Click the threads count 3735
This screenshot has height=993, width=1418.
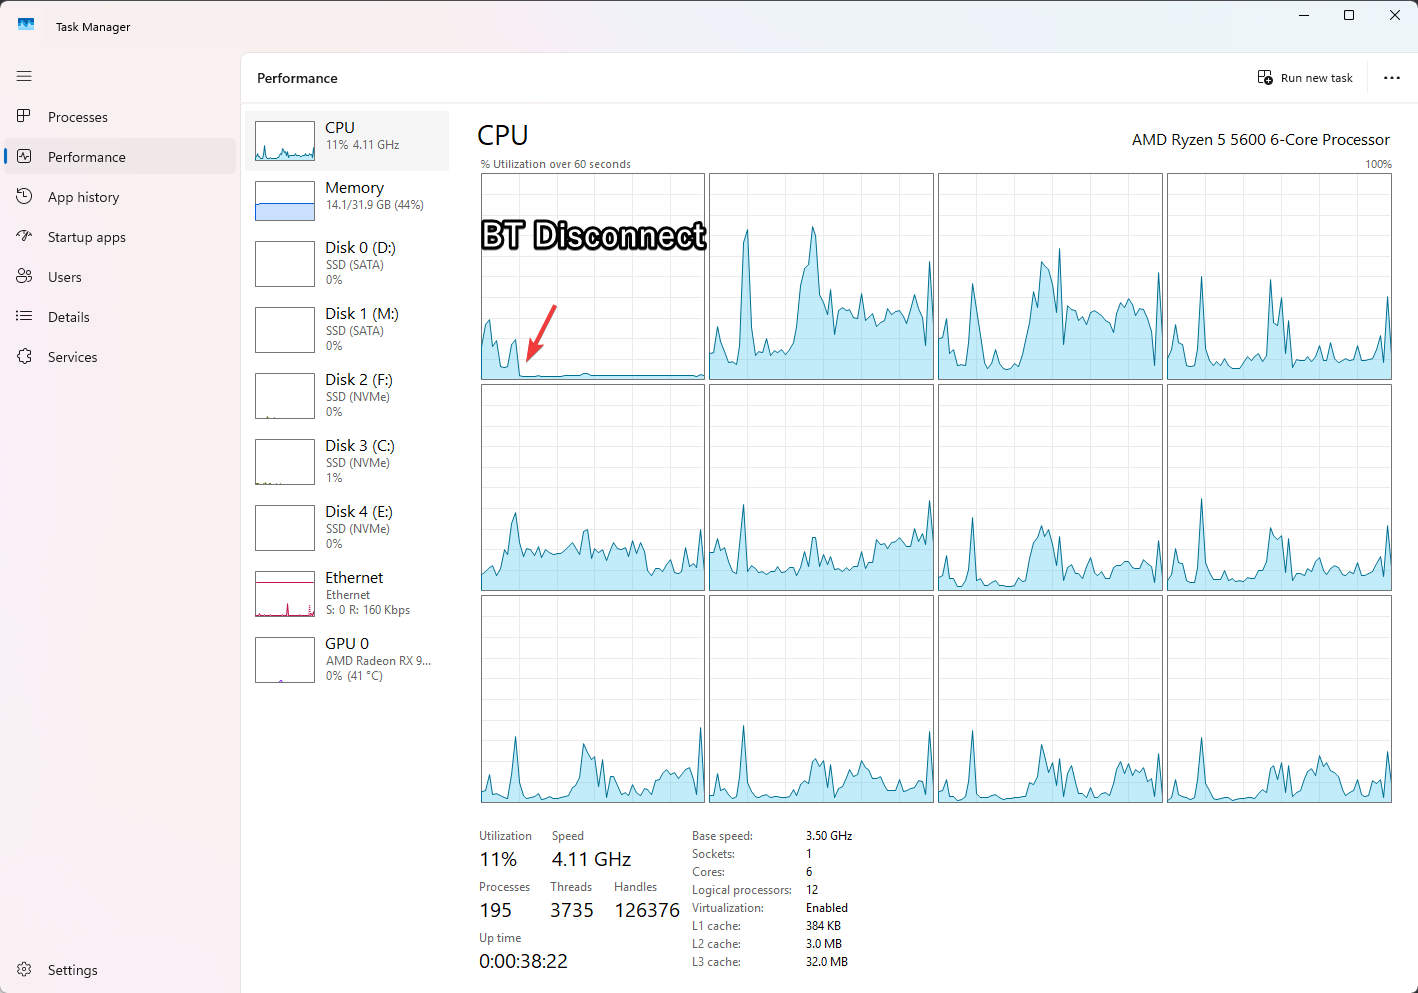(x=572, y=911)
